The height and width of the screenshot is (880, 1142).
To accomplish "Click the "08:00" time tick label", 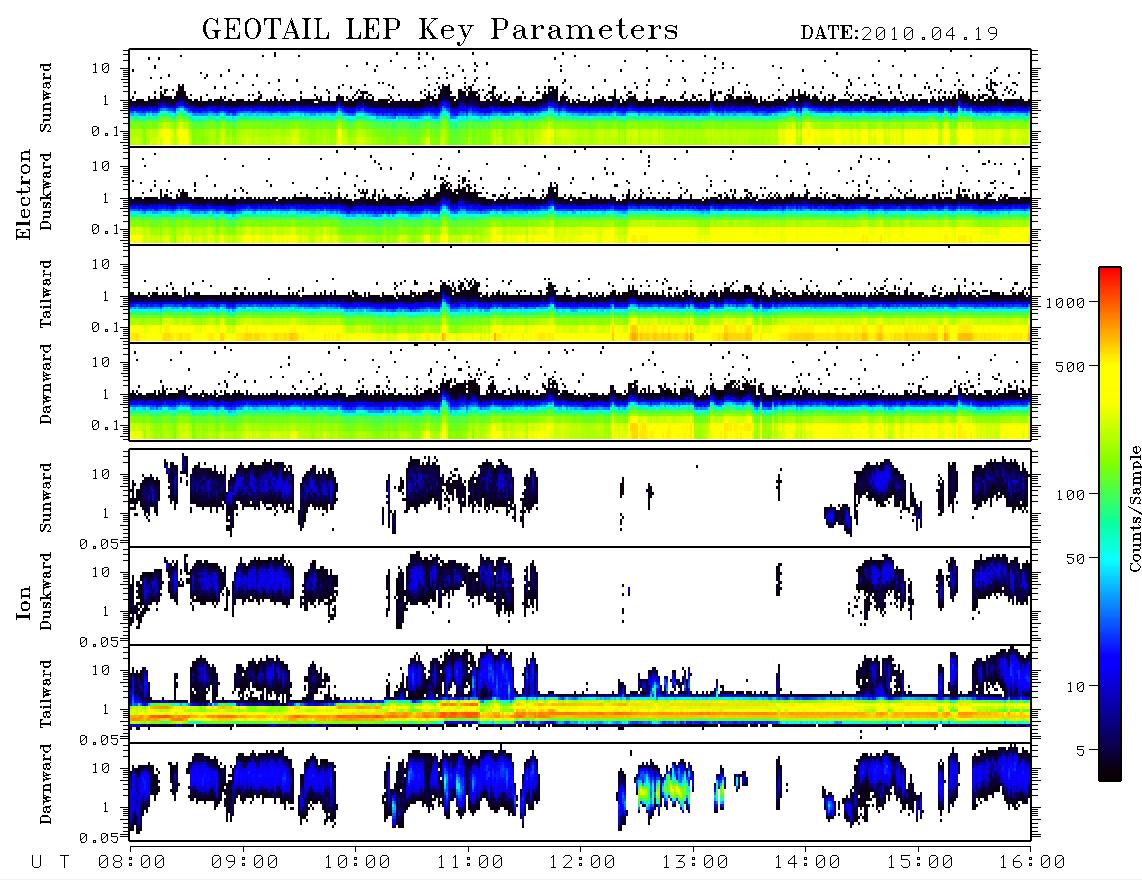I will 132,863.
